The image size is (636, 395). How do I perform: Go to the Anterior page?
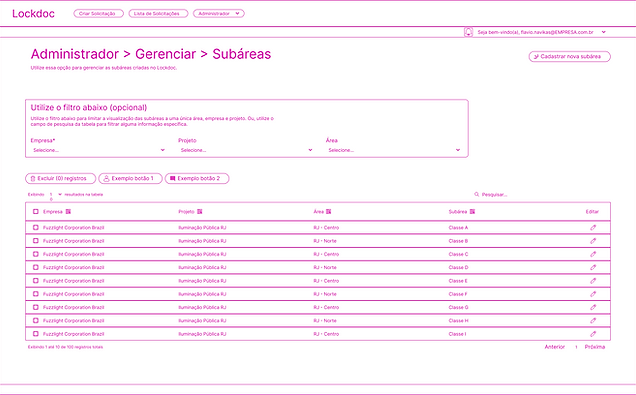[x=554, y=347]
